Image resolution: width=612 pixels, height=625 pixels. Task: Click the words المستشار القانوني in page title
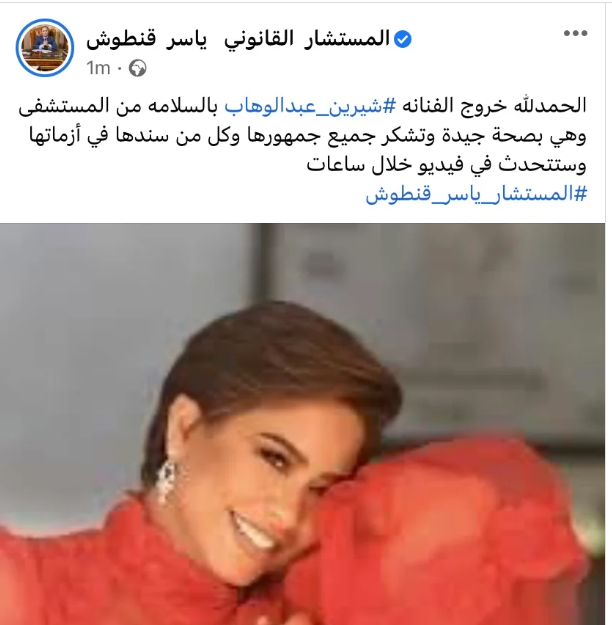pos(307,40)
